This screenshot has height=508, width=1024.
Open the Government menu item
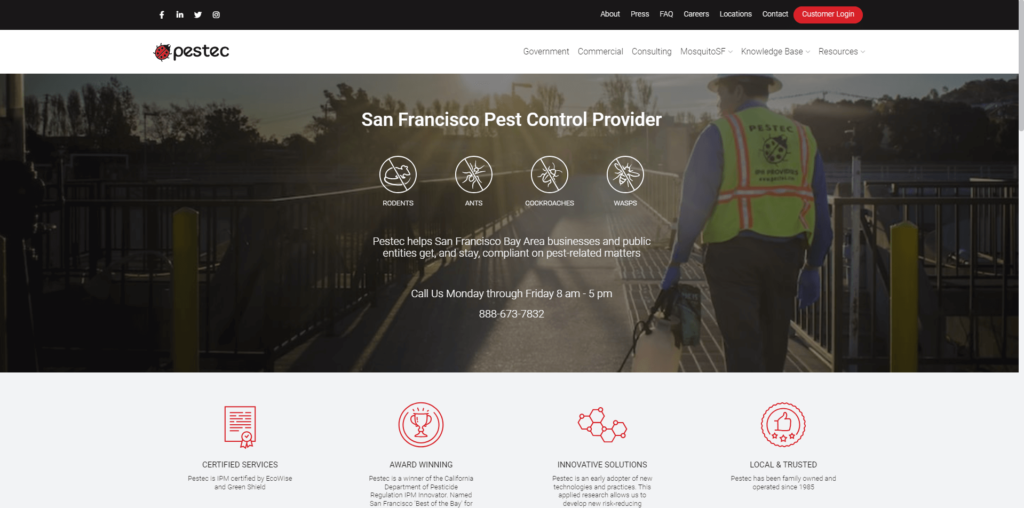546,52
